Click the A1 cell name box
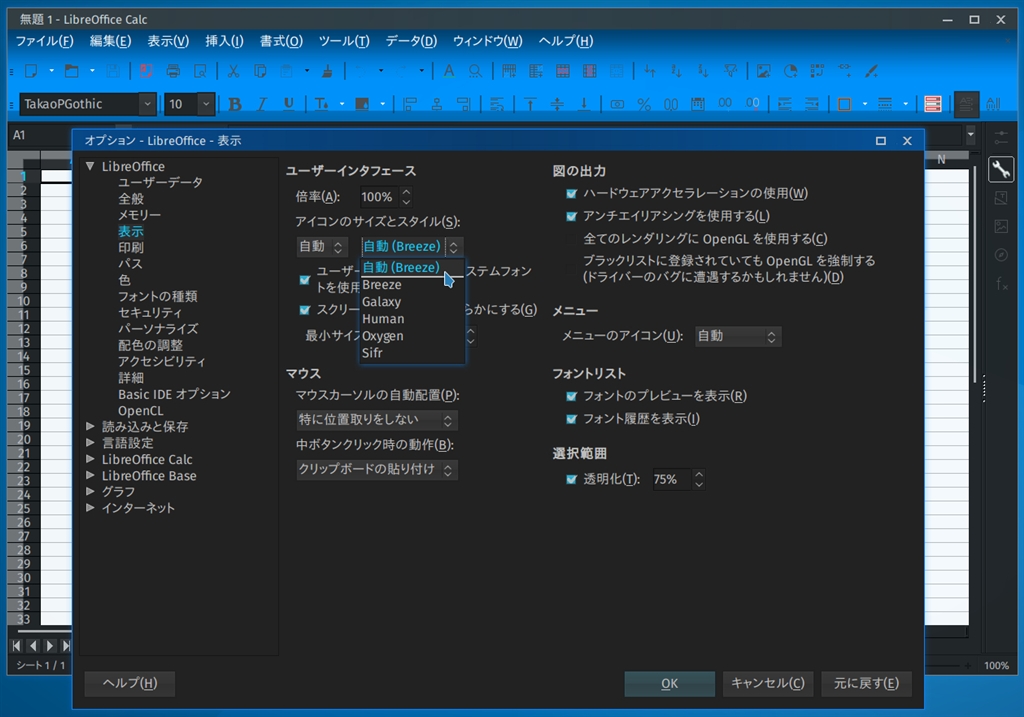 coord(39,135)
